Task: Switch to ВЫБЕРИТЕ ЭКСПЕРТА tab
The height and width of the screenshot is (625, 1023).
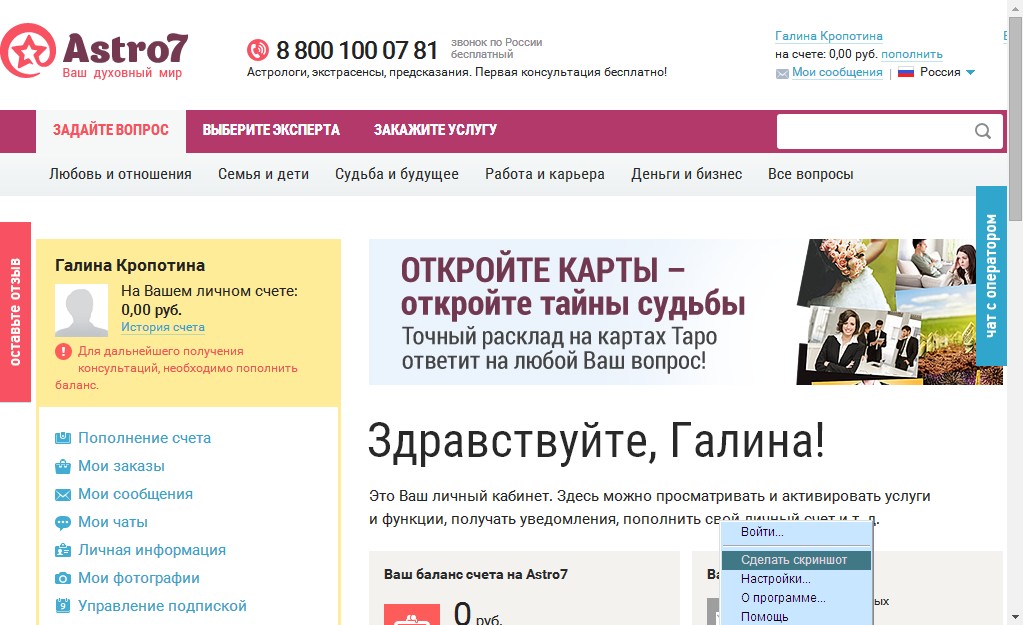Action: tap(271, 130)
